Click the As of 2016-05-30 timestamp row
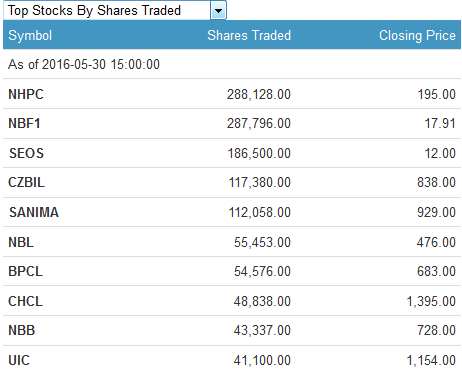462x374 pixels. pyautogui.click(x=232, y=64)
